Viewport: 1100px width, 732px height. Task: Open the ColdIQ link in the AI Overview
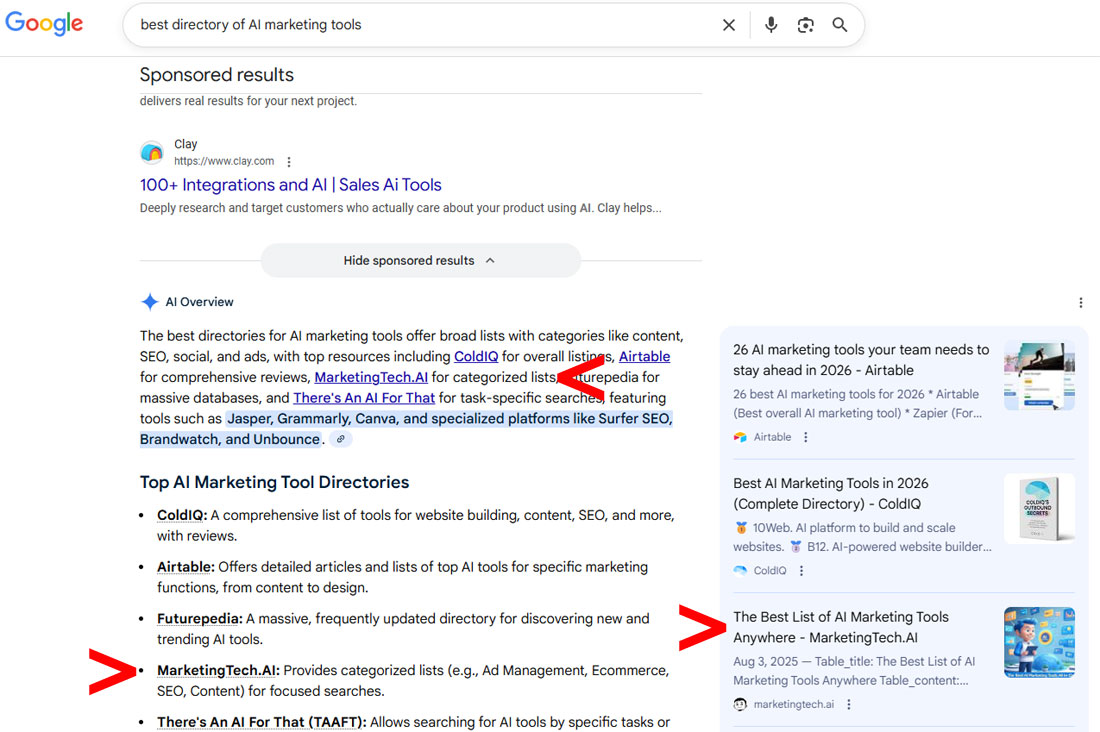475,356
